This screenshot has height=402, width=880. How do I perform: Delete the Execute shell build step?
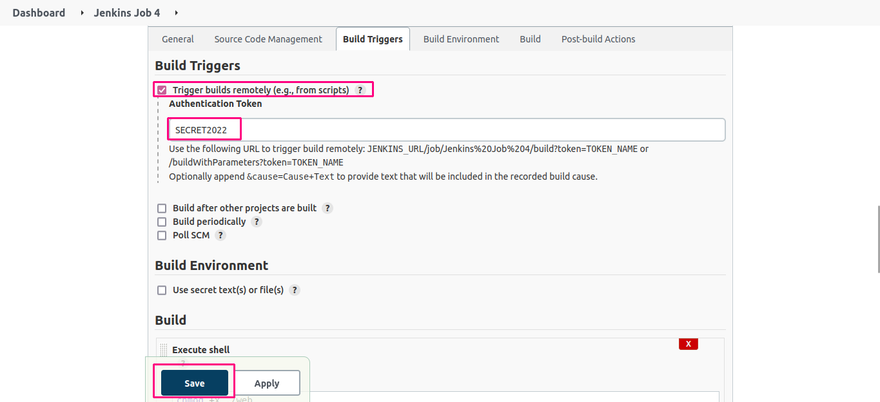click(x=688, y=344)
